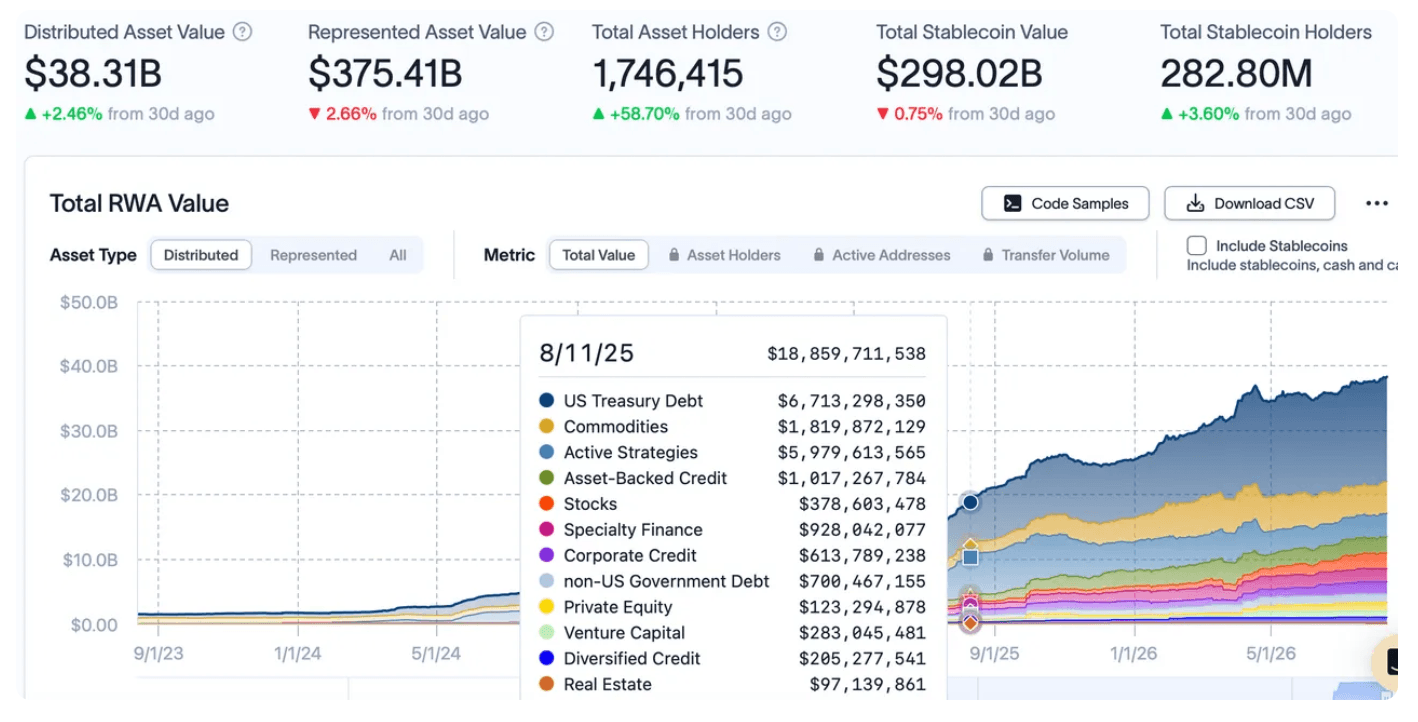Image resolution: width=1418 pixels, height=722 pixels.
Task: Click the red down arrow next to 2.66%
Action: 315,114
